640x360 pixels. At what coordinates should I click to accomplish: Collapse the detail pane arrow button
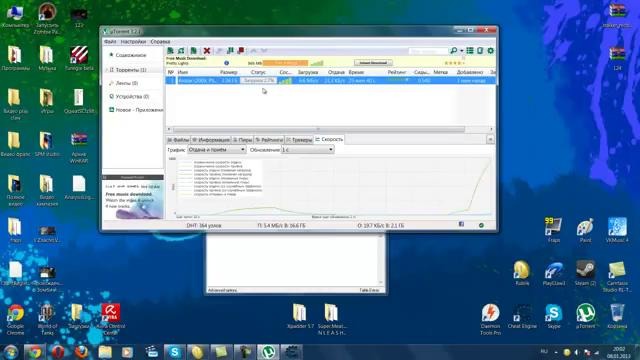(x=490, y=140)
